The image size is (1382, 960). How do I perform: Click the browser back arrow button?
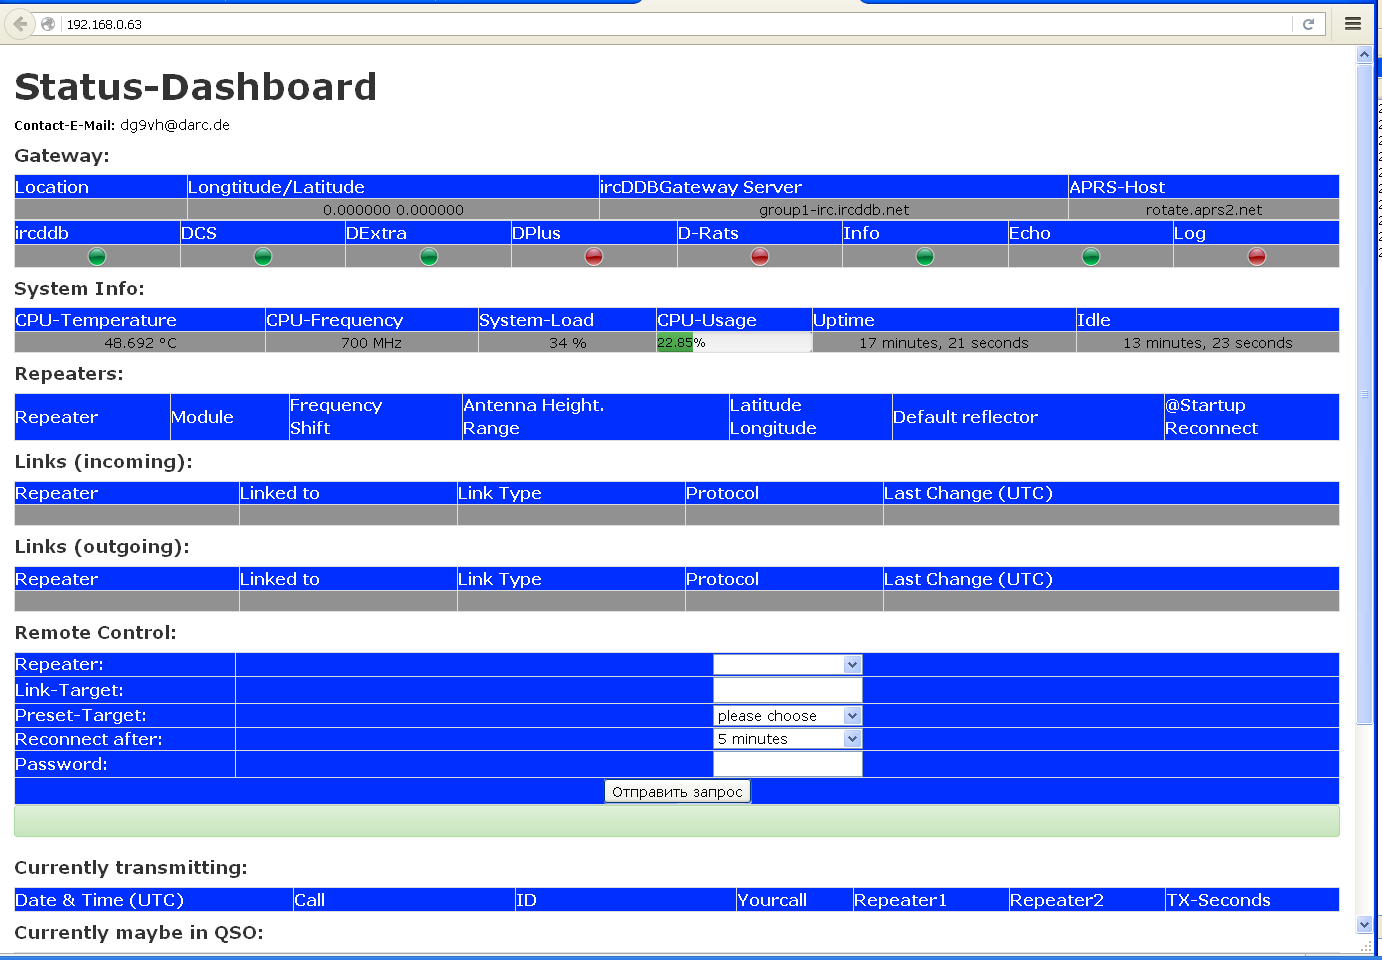pyautogui.click(x=20, y=24)
